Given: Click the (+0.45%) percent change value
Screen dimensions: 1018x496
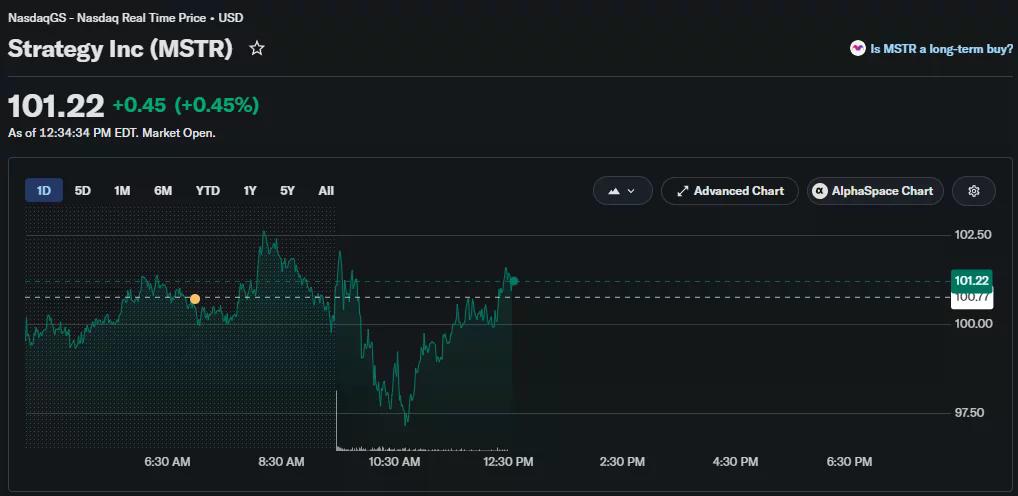Looking at the screenshot, I should tap(217, 105).
